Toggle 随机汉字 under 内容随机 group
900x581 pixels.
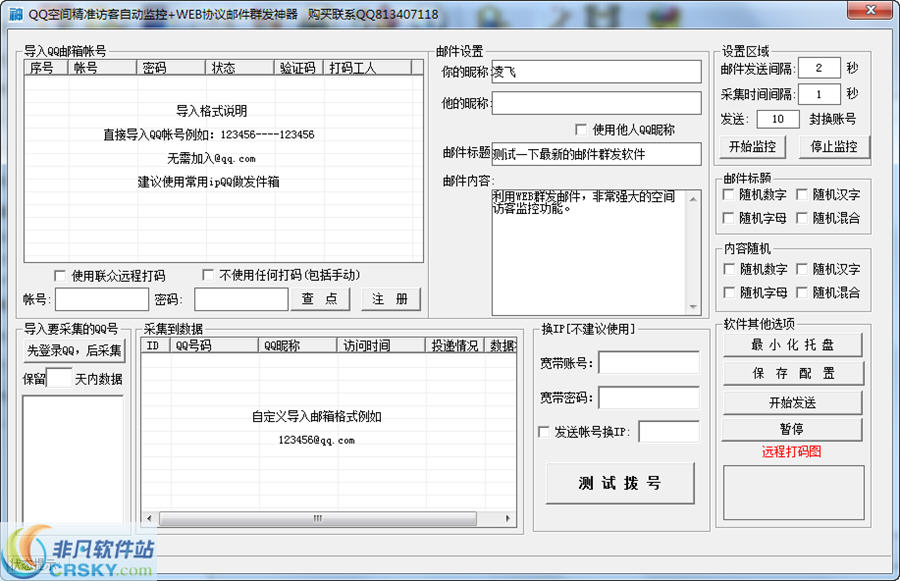(x=802, y=269)
